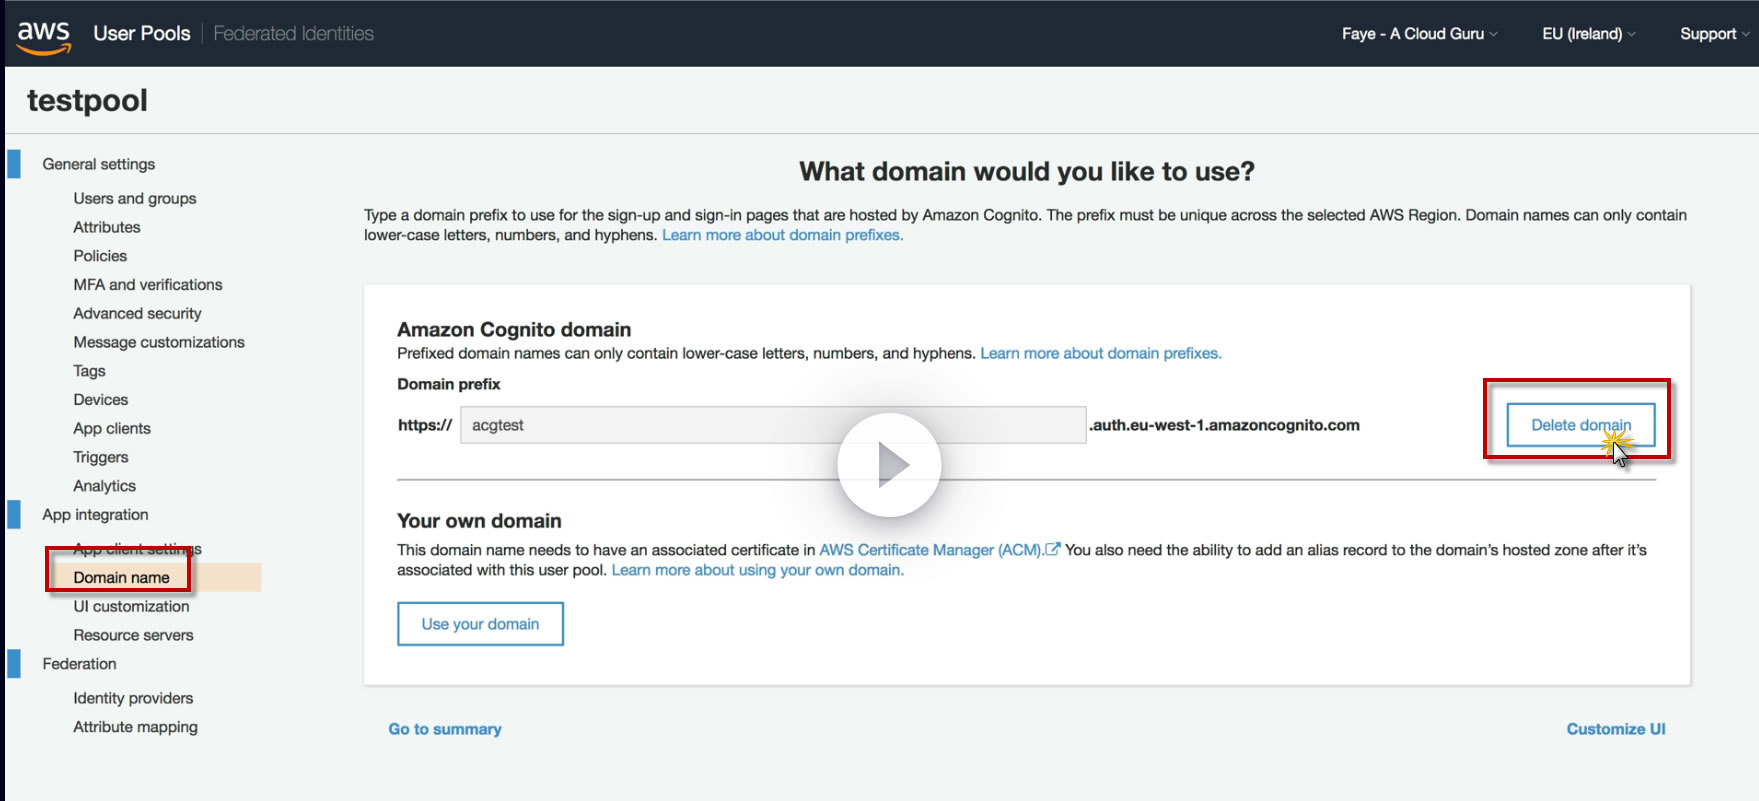This screenshot has width=1759, height=801.
Task: Switch to Federated Identities
Action: click(x=294, y=34)
